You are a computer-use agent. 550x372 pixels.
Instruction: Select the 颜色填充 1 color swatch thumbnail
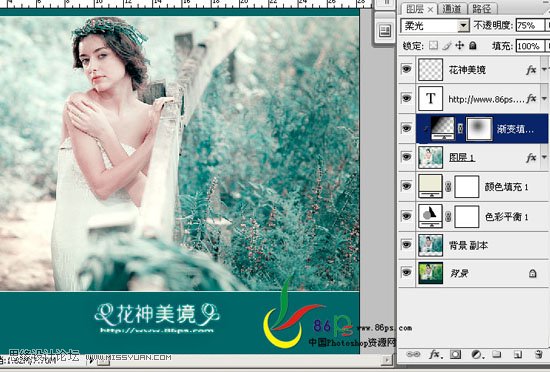tap(430, 187)
